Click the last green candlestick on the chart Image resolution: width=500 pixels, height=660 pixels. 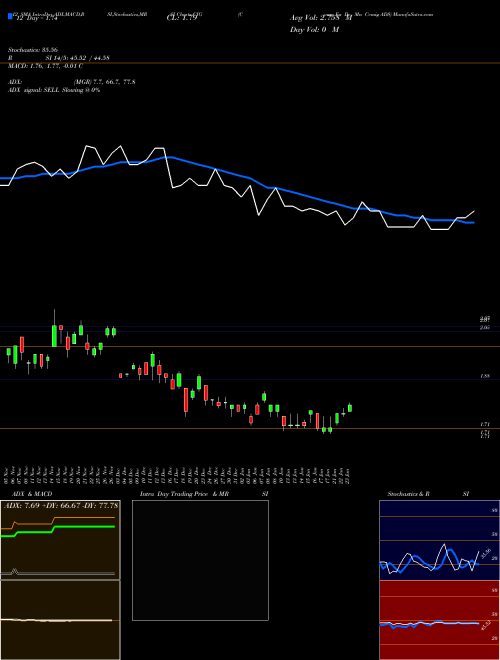tap(350, 408)
